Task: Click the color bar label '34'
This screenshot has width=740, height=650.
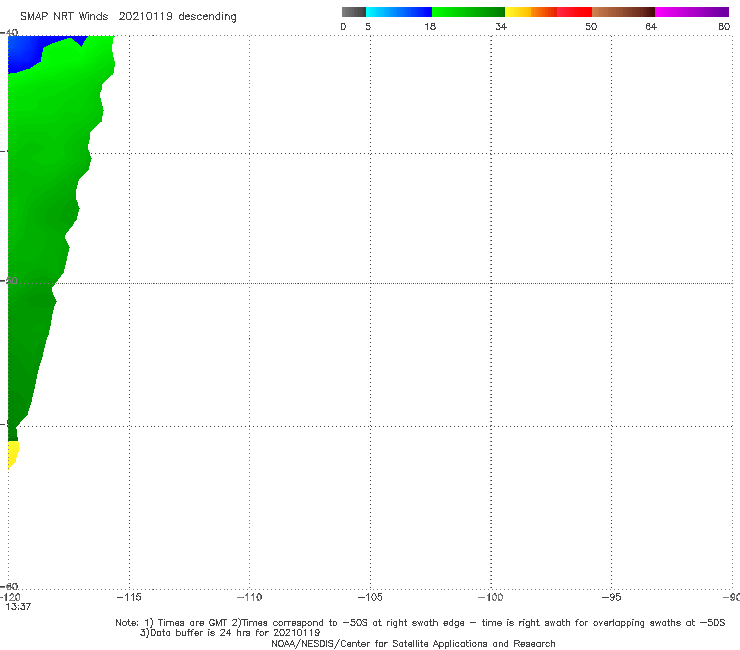Action: (x=501, y=27)
